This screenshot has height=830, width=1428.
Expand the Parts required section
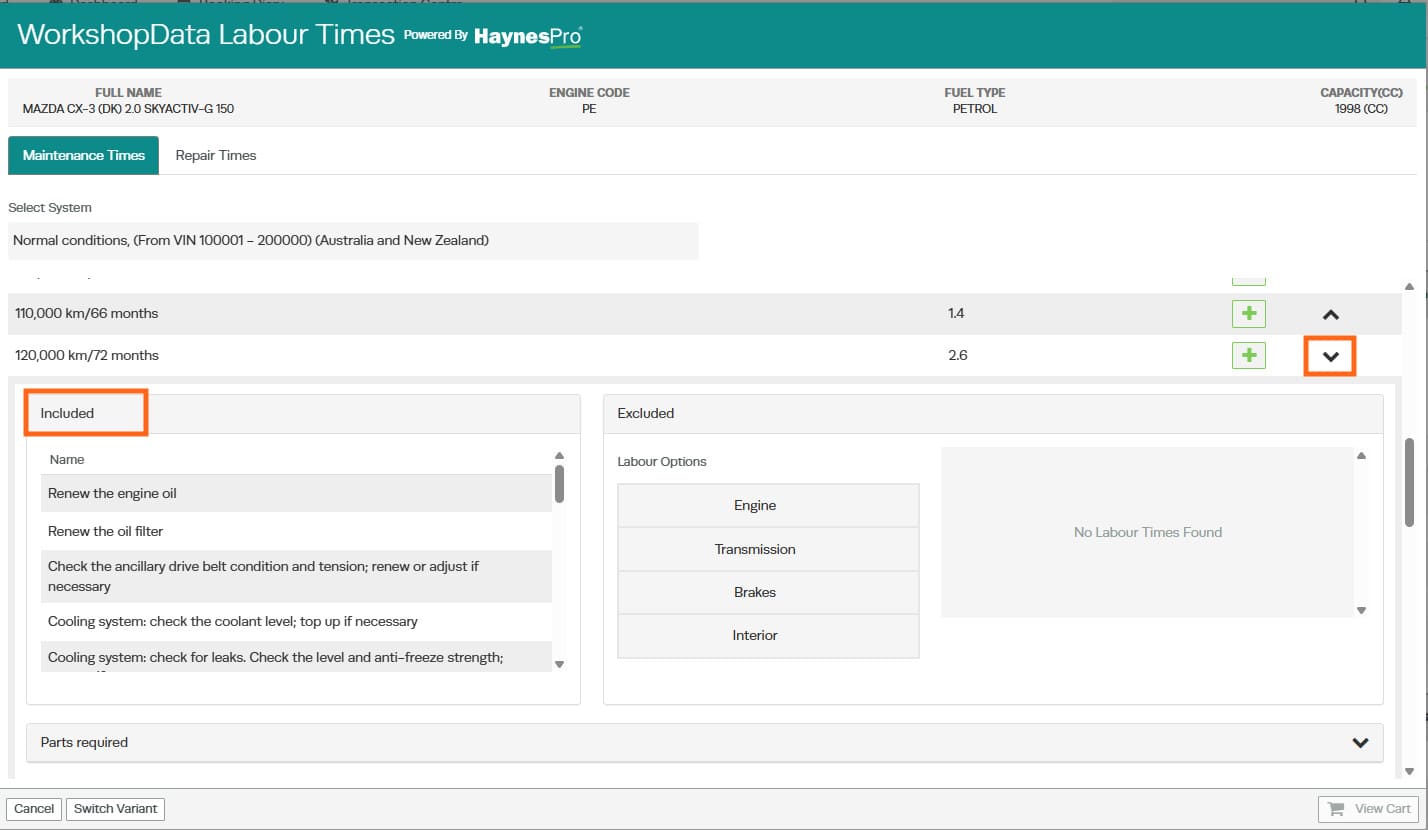(x=1360, y=743)
